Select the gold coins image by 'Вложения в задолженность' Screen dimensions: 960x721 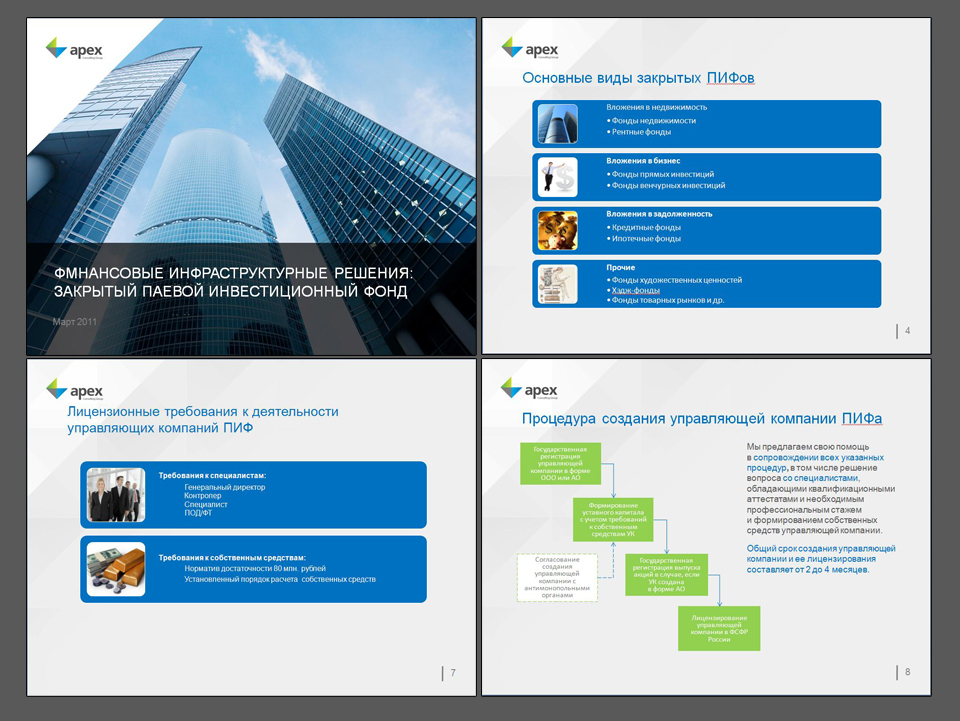coord(557,231)
